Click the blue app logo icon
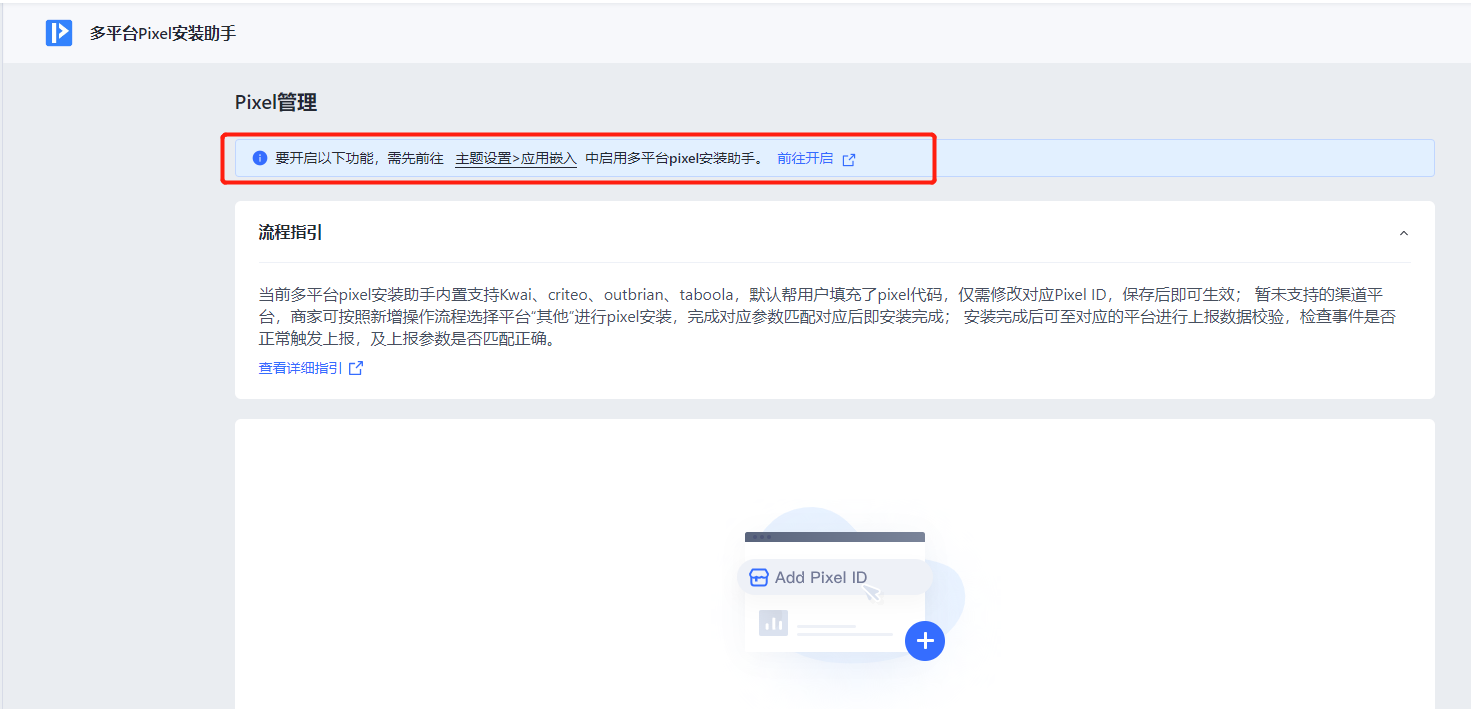The width and height of the screenshot is (1471, 709). 59,33
